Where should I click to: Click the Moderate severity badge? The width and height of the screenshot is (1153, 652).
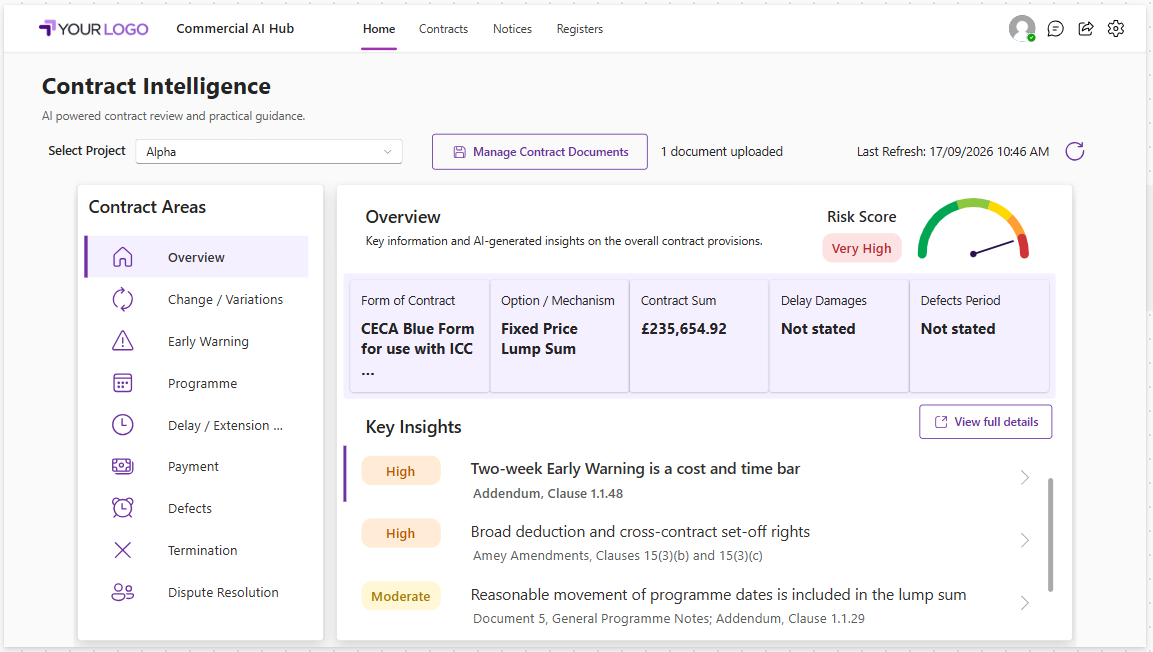401,596
